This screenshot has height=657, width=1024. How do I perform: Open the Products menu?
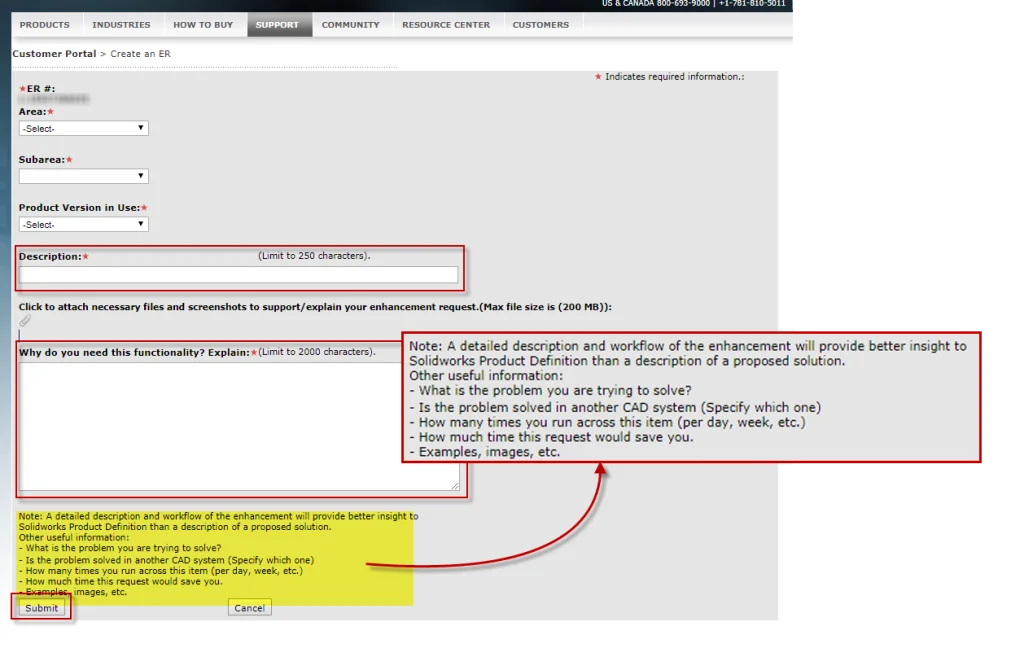tap(44, 25)
